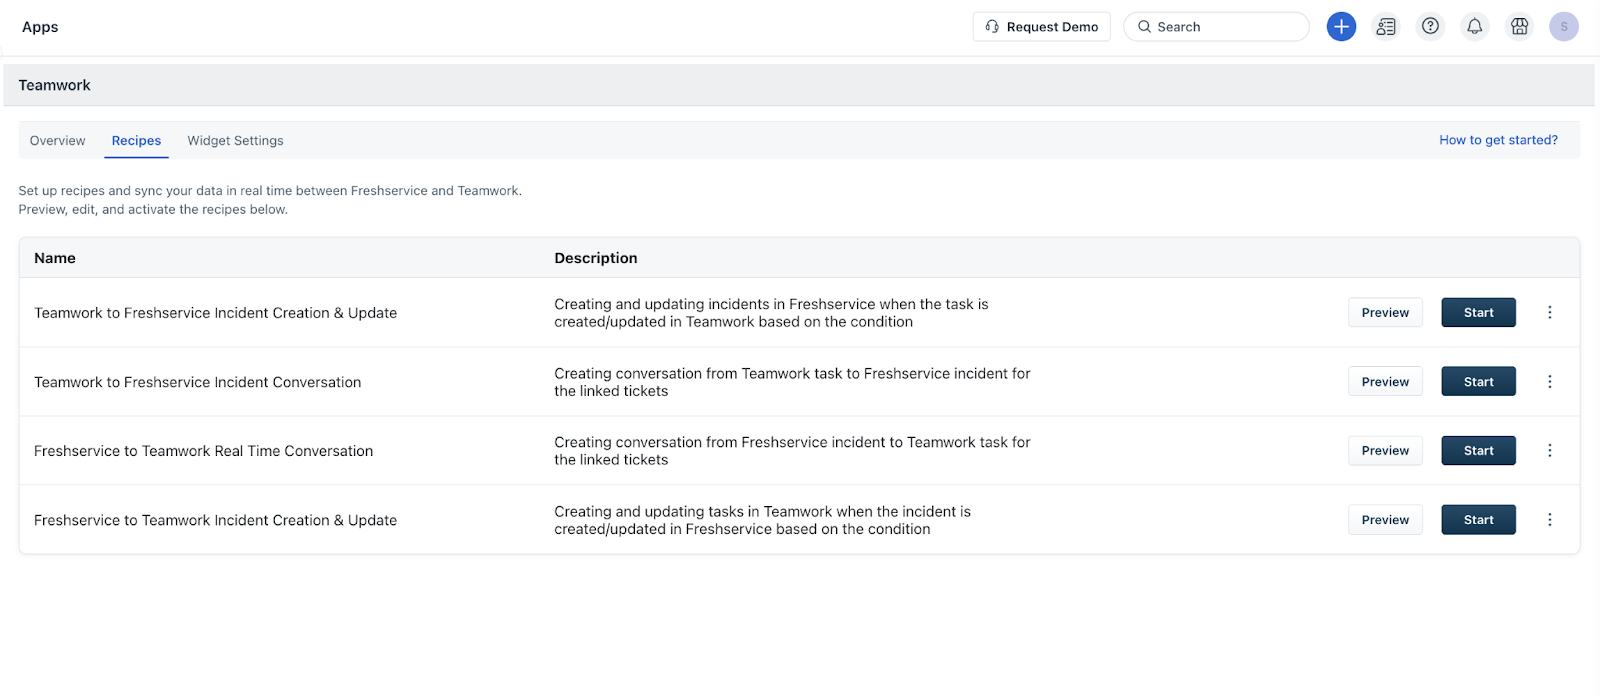Preview Freshservice to Teamwork Real Time Conversation recipe
The height and width of the screenshot is (695, 1600).
(x=1385, y=451)
